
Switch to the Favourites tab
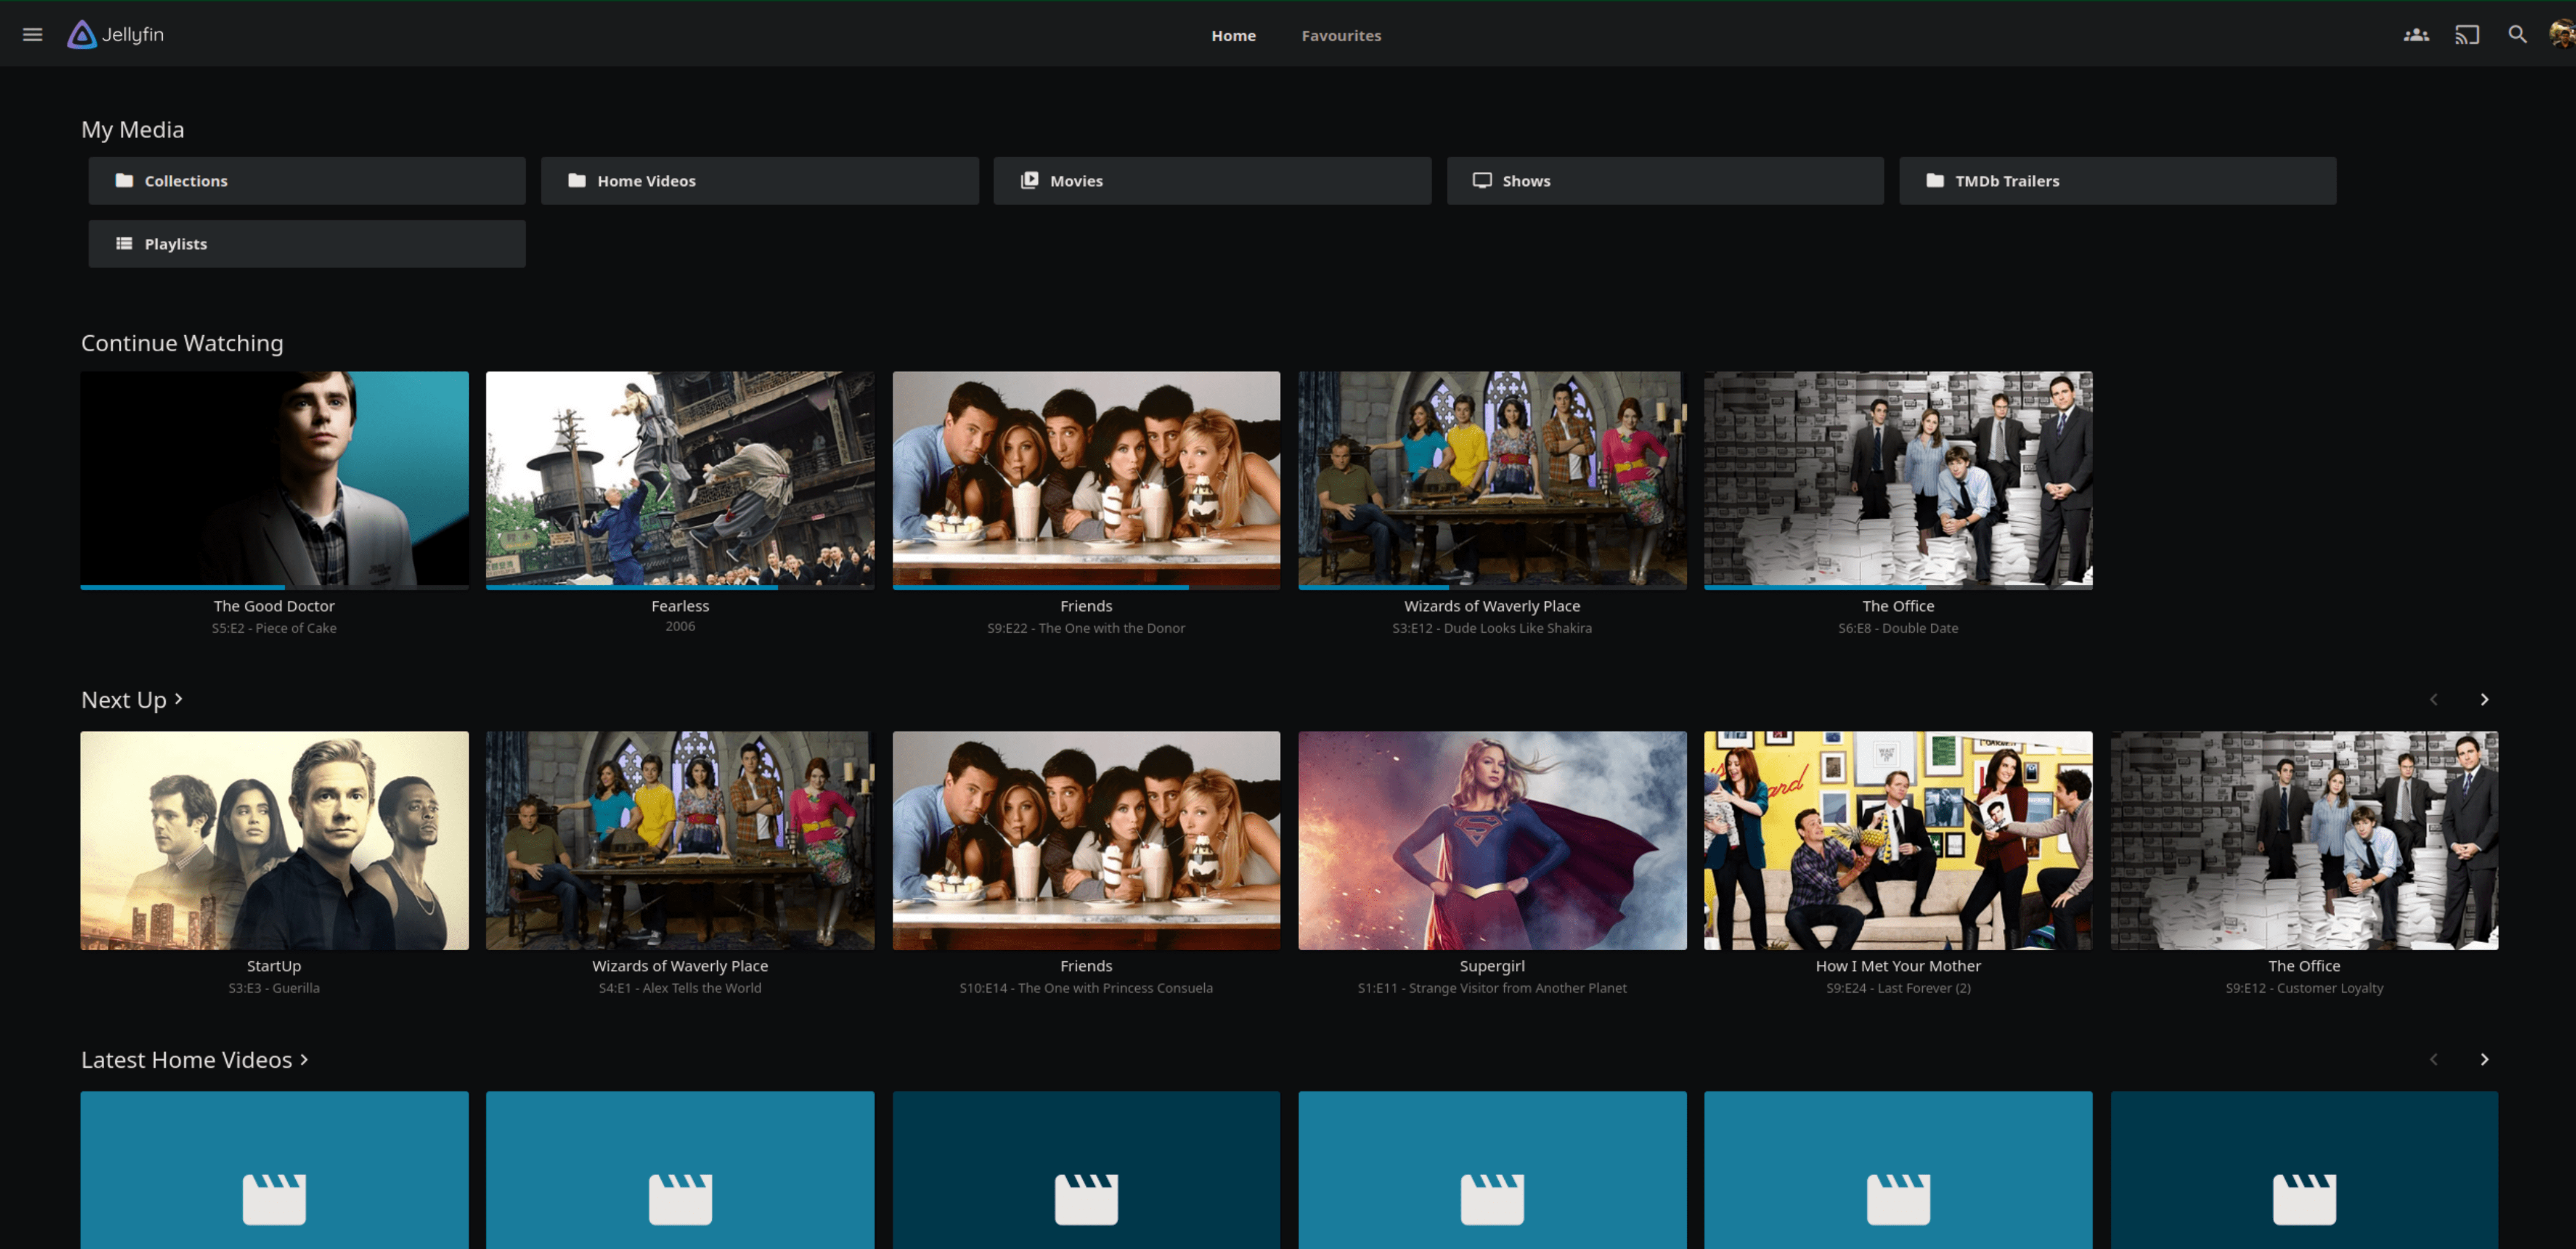pyautogui.click(x=1341, y=36)
